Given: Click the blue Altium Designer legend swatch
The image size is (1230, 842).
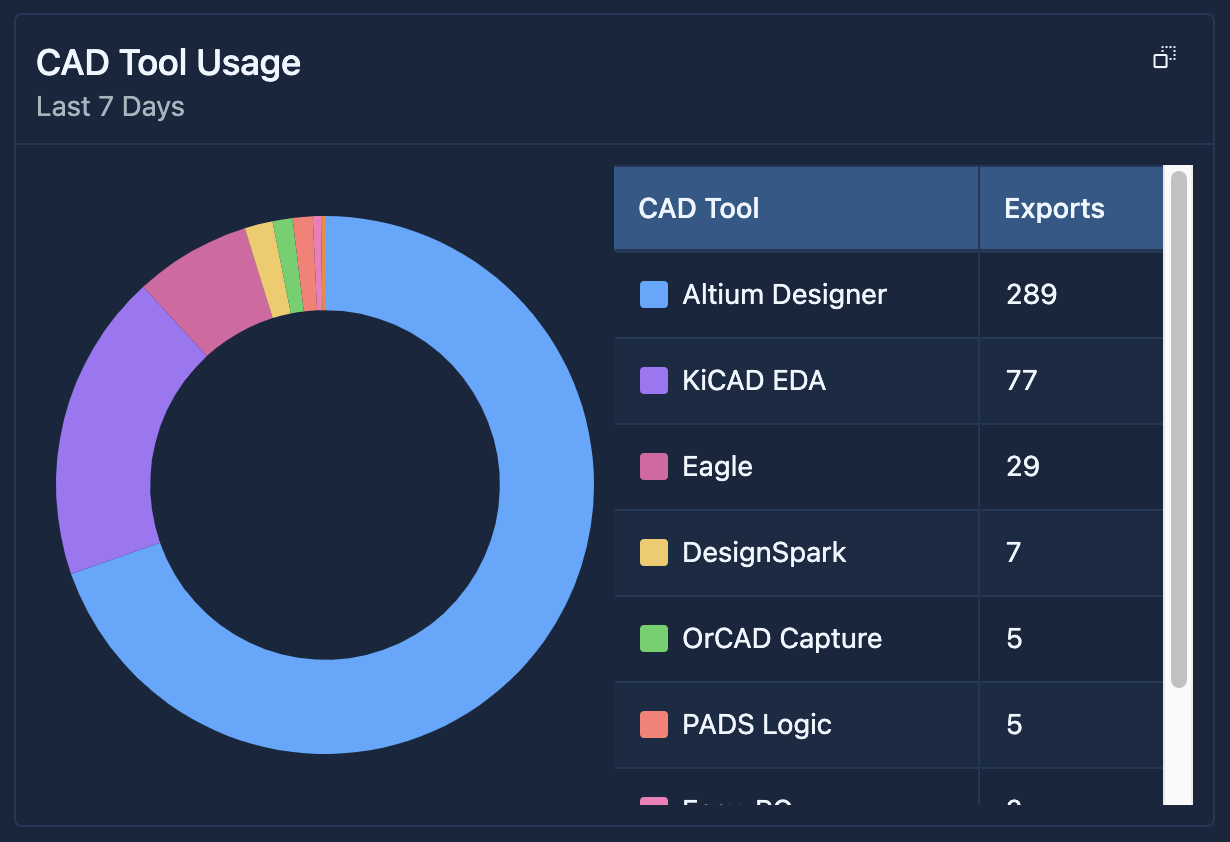Looking at the screenshot, I should [x=654, y=295].
